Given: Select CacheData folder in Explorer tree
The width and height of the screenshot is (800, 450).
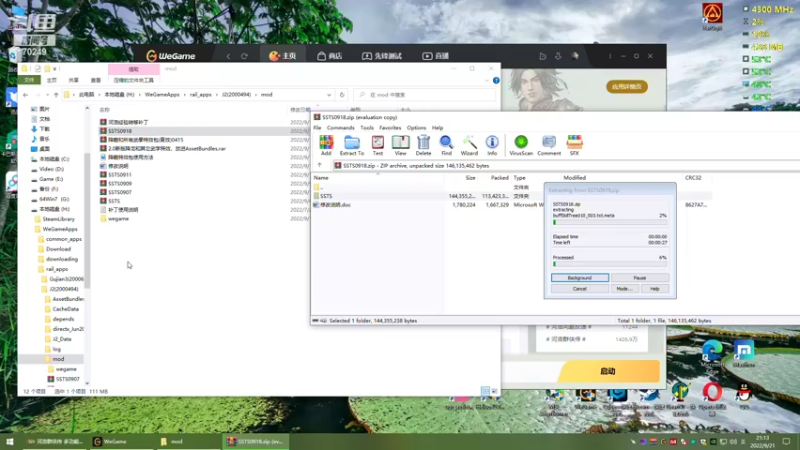Looking at the screenshot, I should click(x=65, y=309).
